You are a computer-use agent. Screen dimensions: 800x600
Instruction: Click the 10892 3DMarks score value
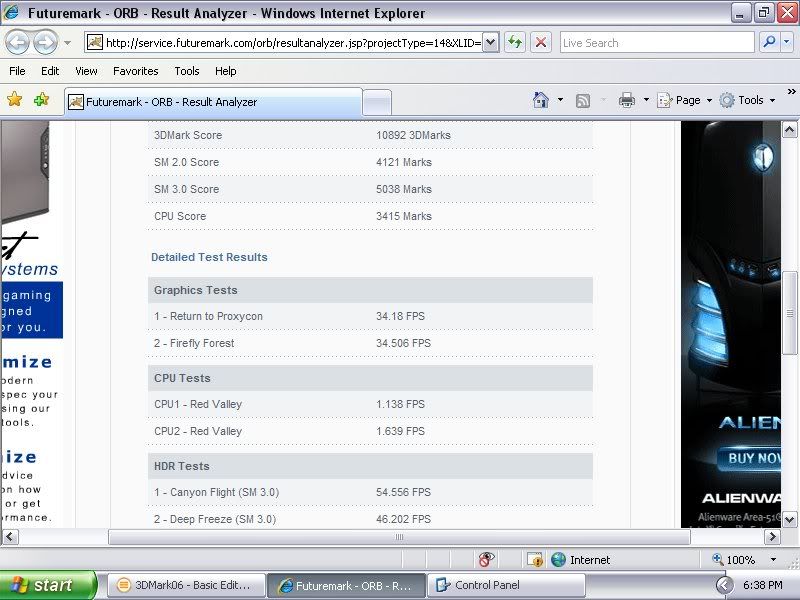click(x=413, y=135)
